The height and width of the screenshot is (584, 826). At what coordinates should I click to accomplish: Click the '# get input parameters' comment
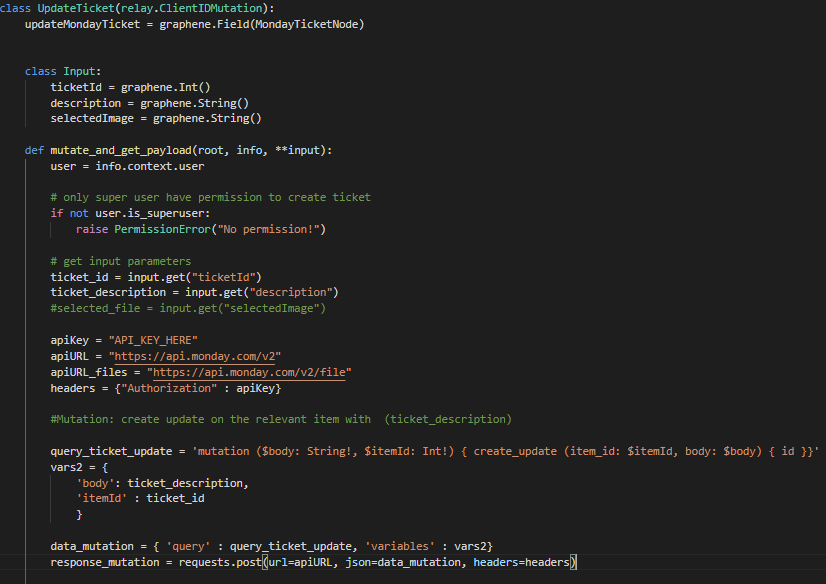tap(121, 261)
